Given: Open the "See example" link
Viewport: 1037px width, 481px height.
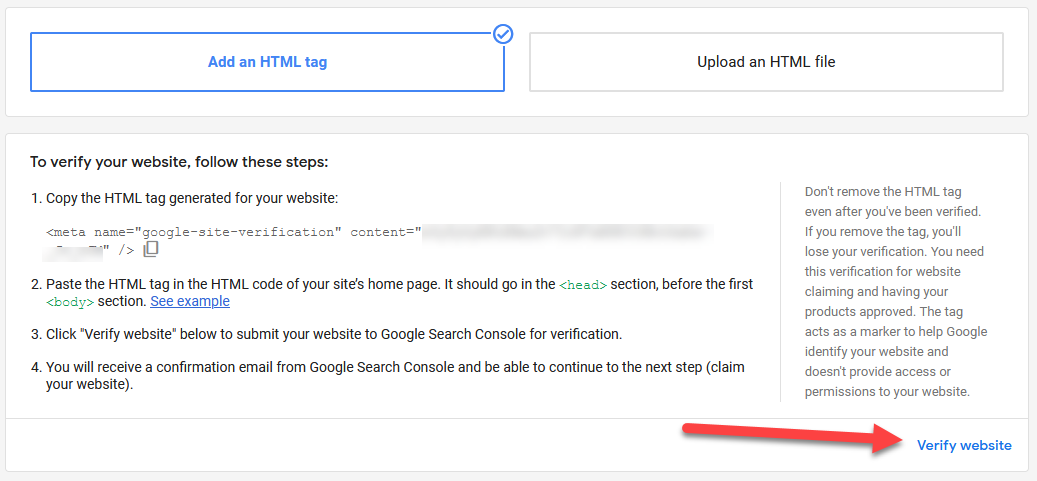Looking at the screenshot, I should click(x=190, y=302).
